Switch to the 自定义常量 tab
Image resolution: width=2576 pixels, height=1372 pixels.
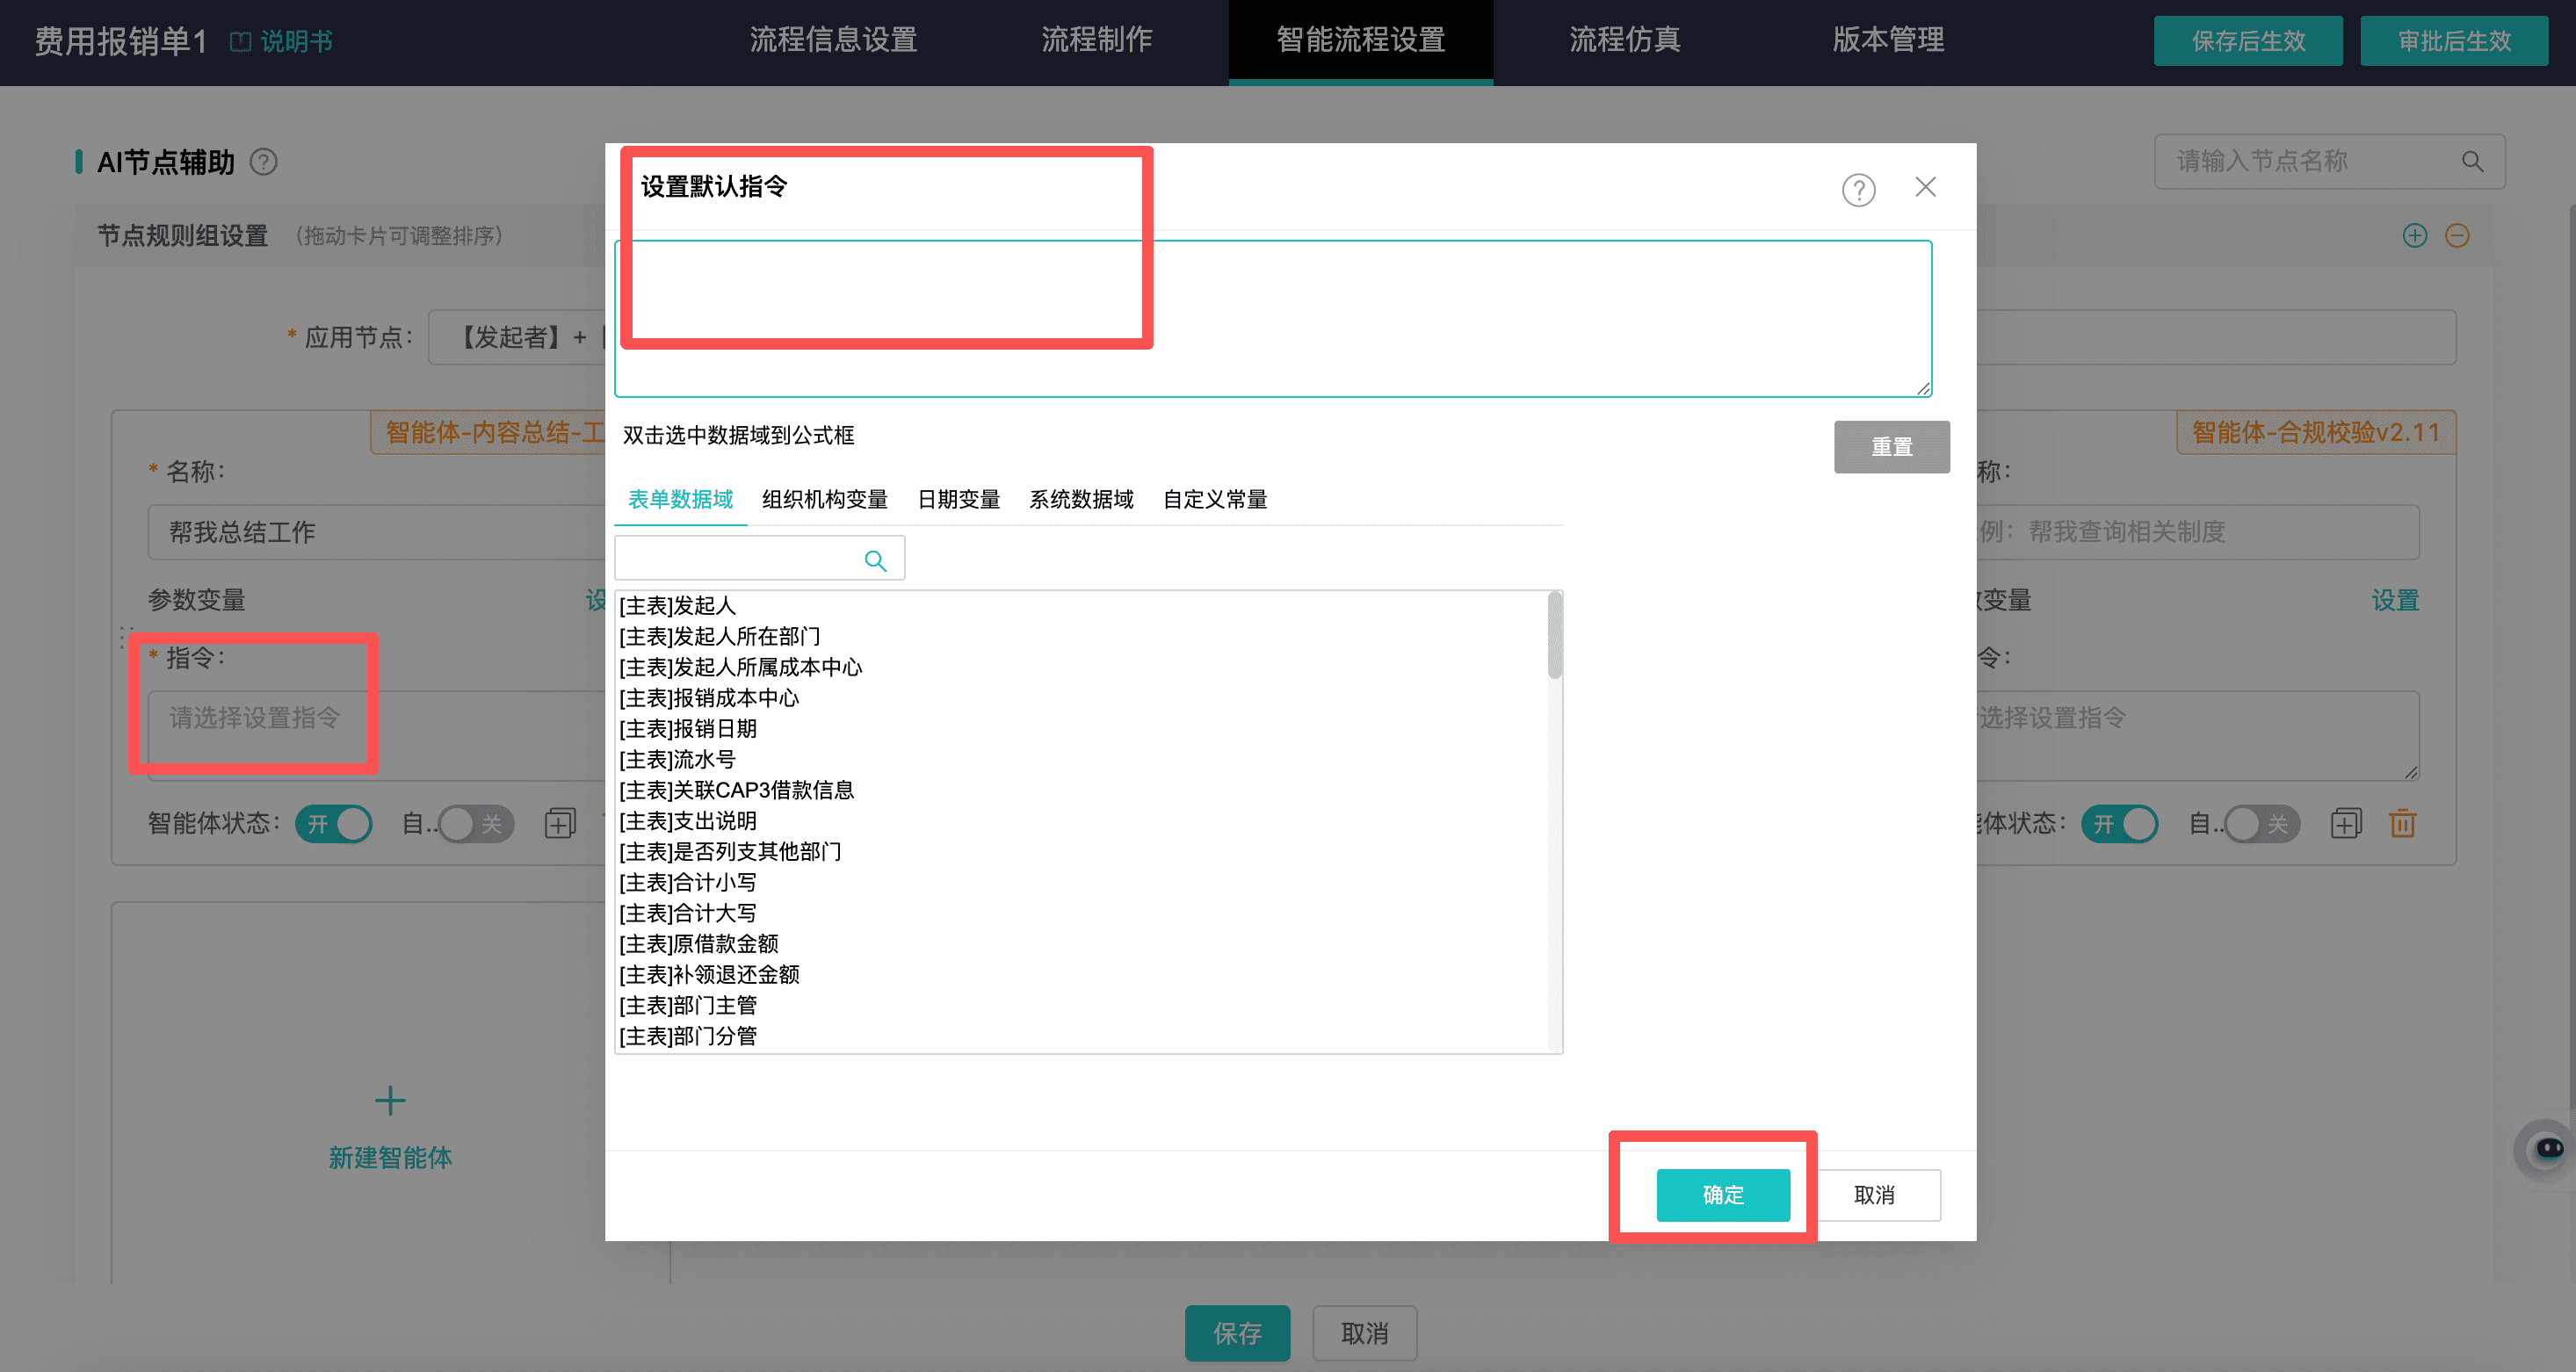(x=1215, y=499)
